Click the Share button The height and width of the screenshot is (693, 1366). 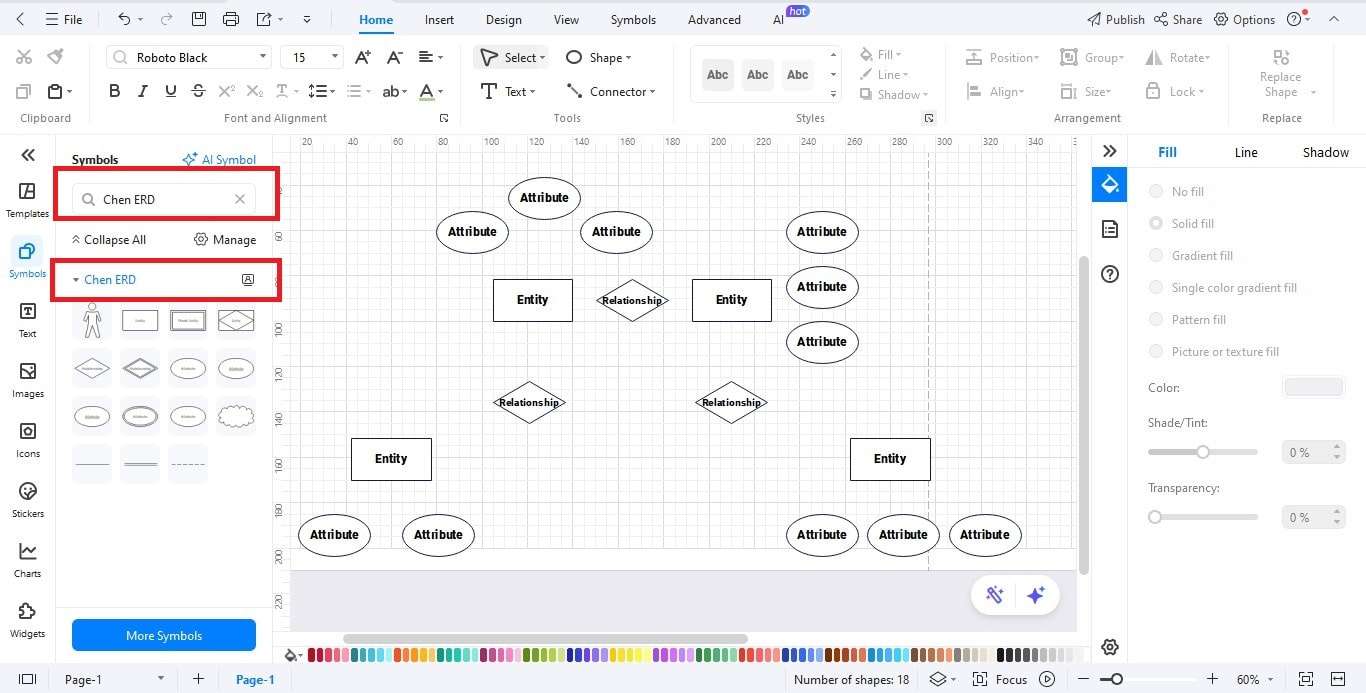pyautogui.click(x=1178, y=19)
